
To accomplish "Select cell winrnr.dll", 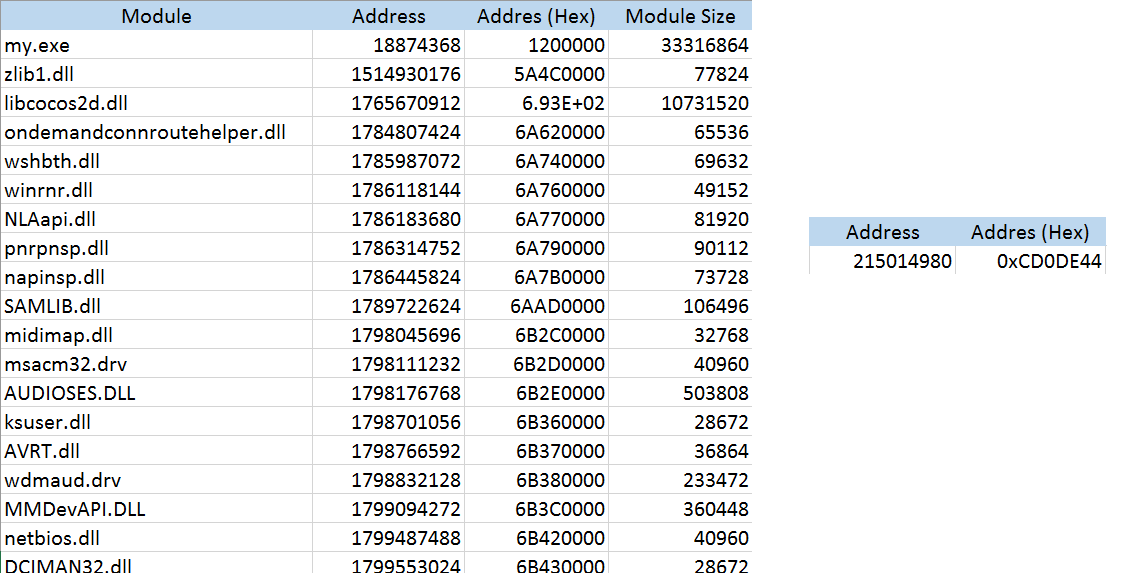I will pyautogui.click(x=156, y=190).
